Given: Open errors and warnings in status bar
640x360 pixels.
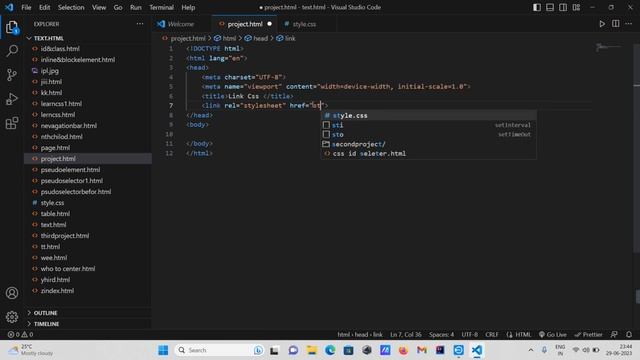Looking at the screenshot, I should click(x=20, y=334).
